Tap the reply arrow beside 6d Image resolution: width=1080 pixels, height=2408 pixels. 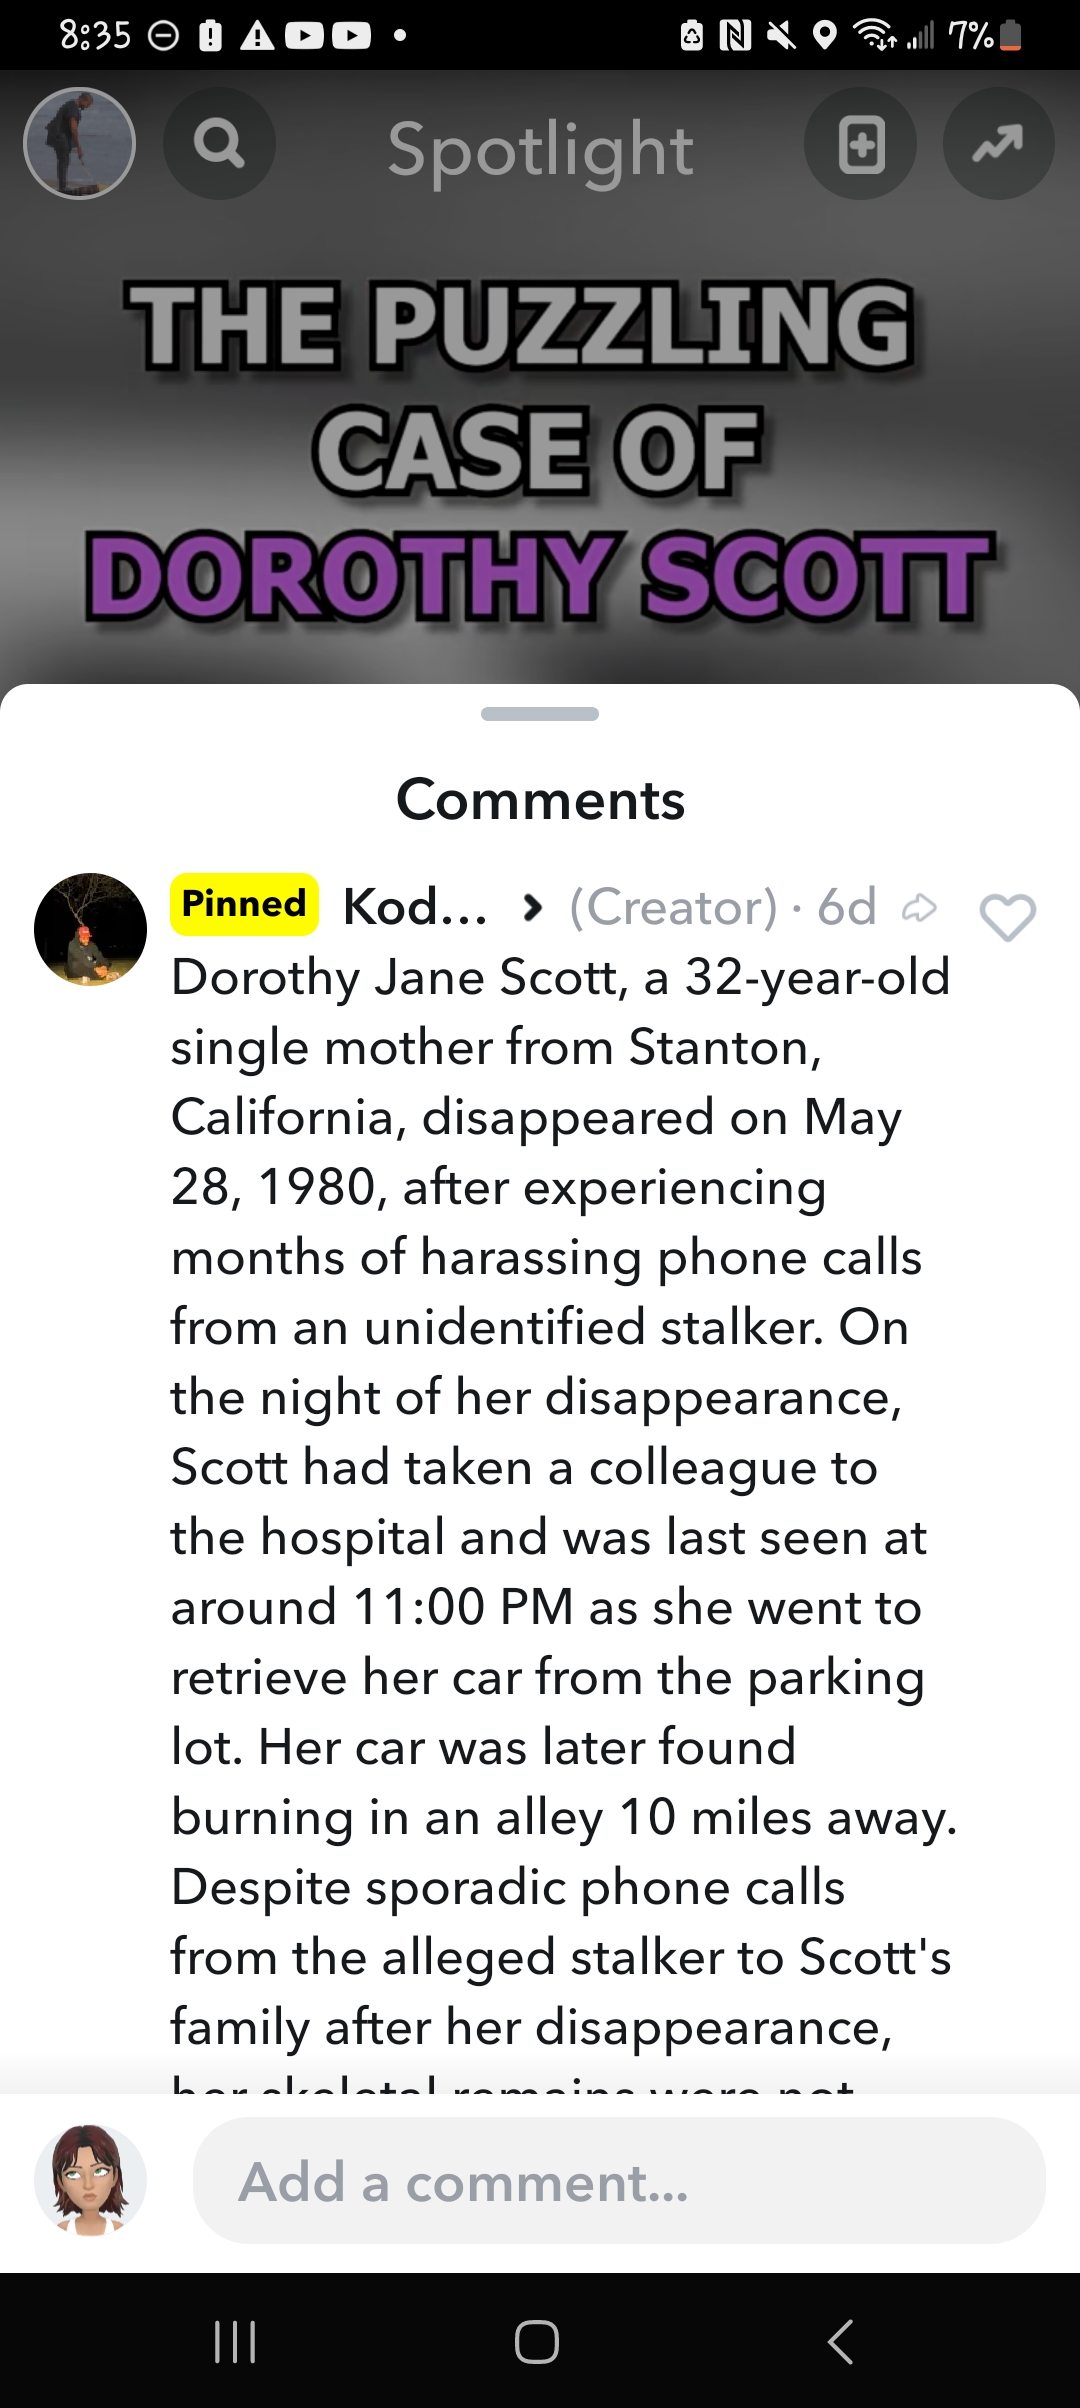coord(919,908)
